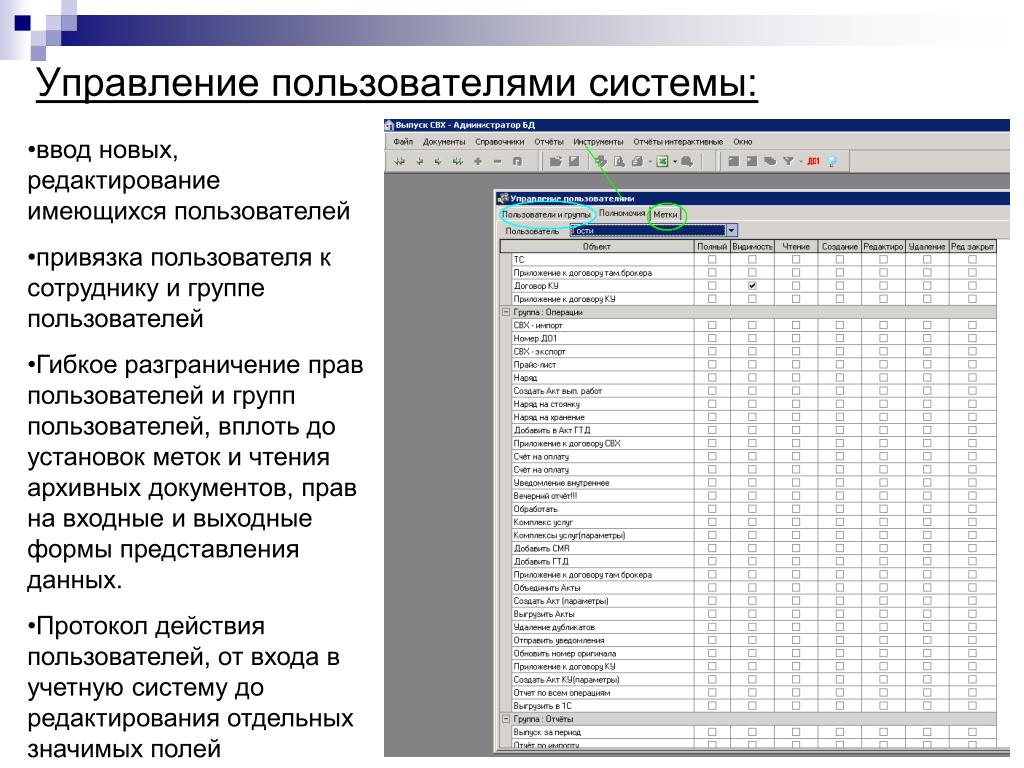Open the Отчёты интерактивные menu
This screenshot has height=768, width=1024.
pyautogui.click(x=678, y=142)
